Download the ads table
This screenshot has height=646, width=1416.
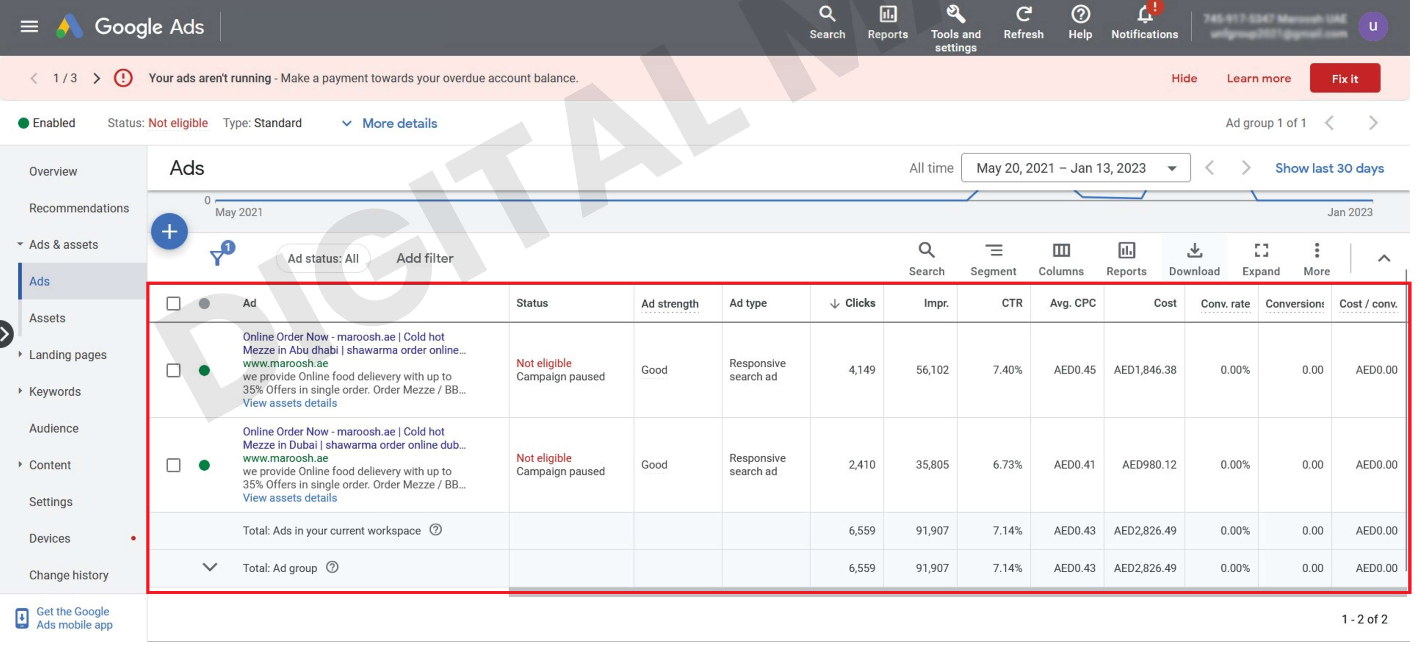(x=1194, y=259)
